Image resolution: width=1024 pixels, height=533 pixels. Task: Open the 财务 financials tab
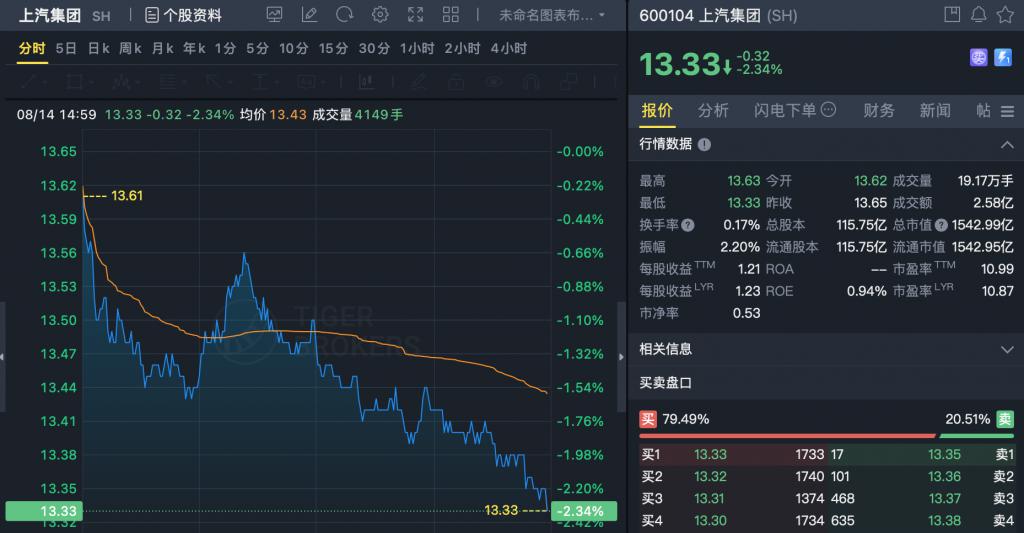tap(879, 110)
